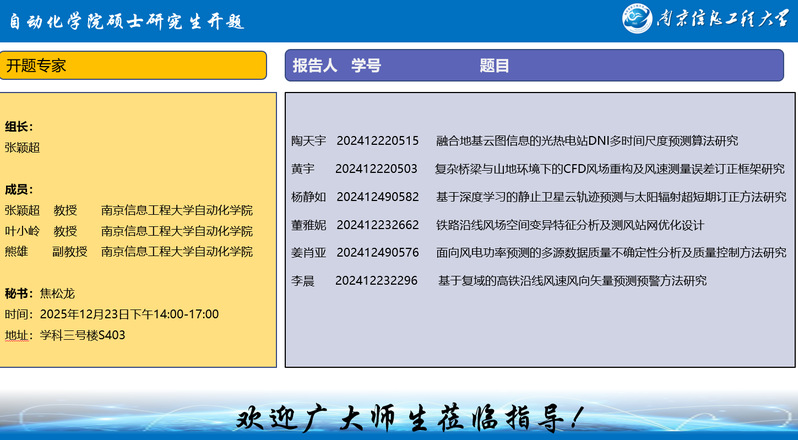This screenshot has height=440, width=798.
Task: Click student ID 202412490576 for 姜肖亚
Action: coord(377,253)
